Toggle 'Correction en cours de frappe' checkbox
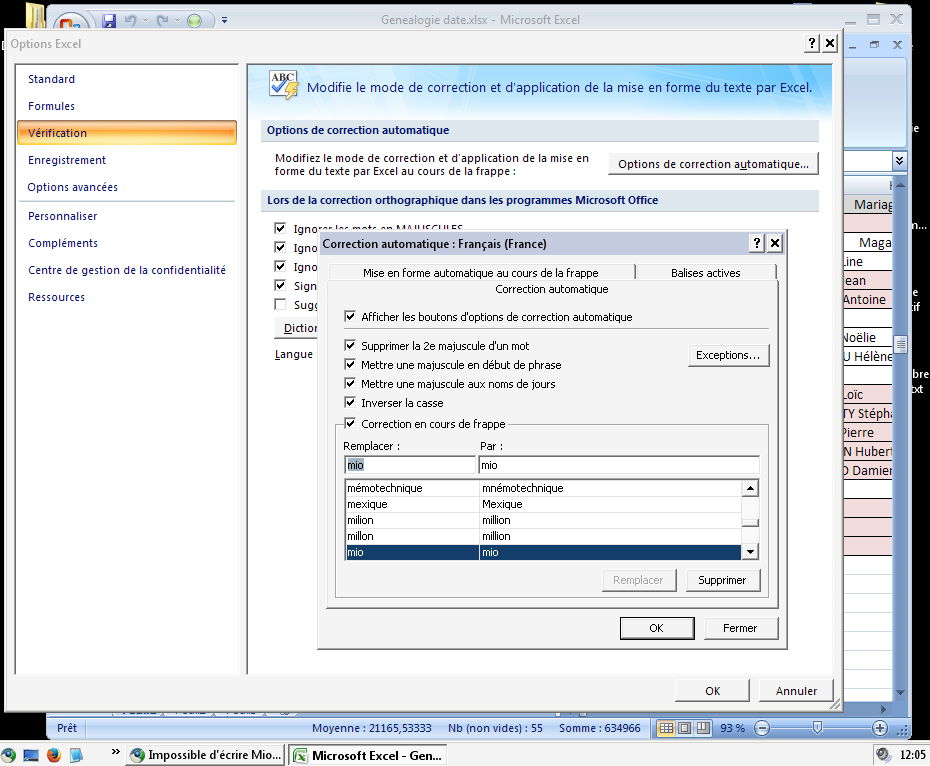 pyautogui.click(x=350, y=423)
